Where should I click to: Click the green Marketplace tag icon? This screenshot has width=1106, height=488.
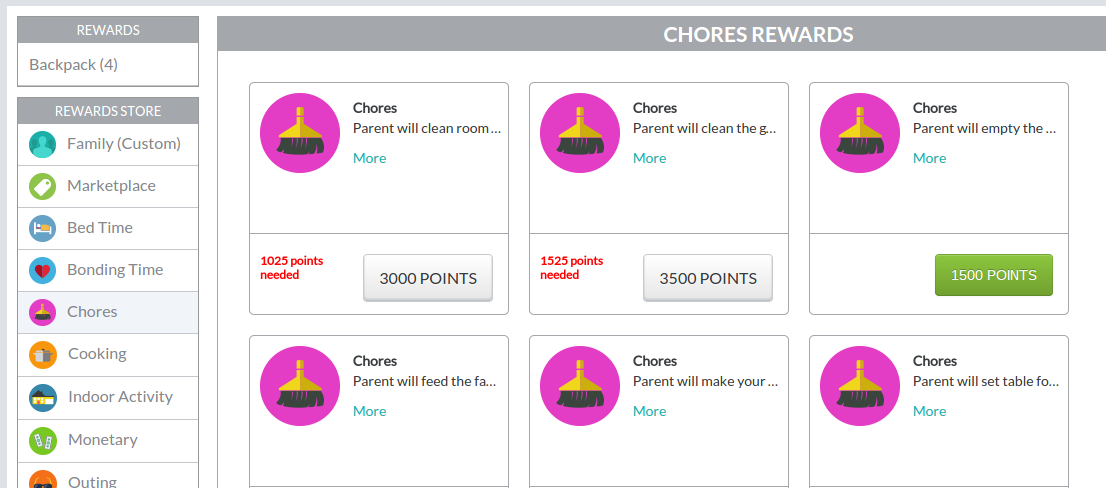[42, 187]
